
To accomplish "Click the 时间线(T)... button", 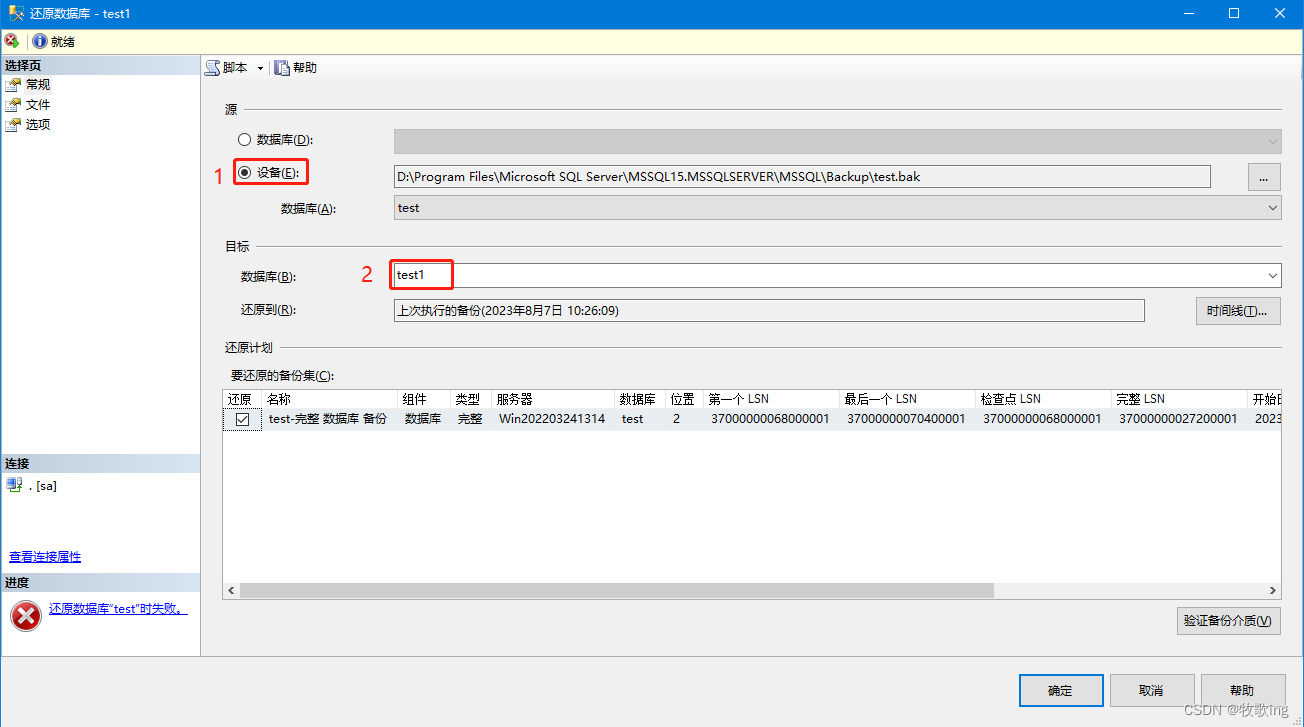I will pos(1238,311).
